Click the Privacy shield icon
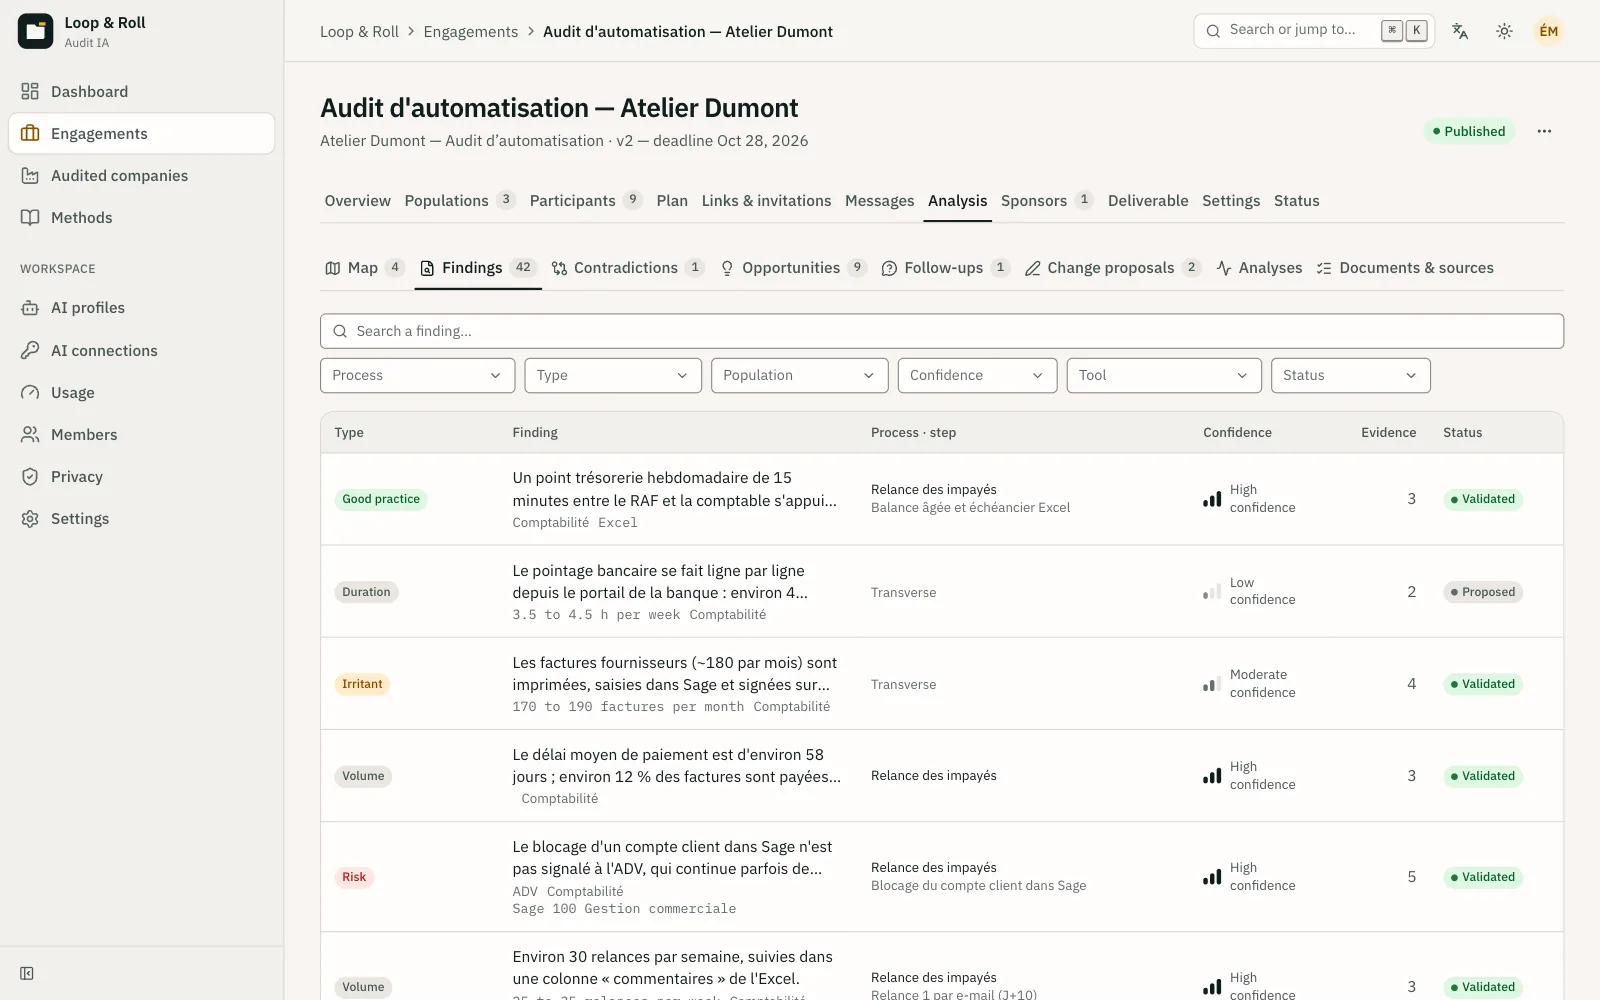 coord(30,477)
